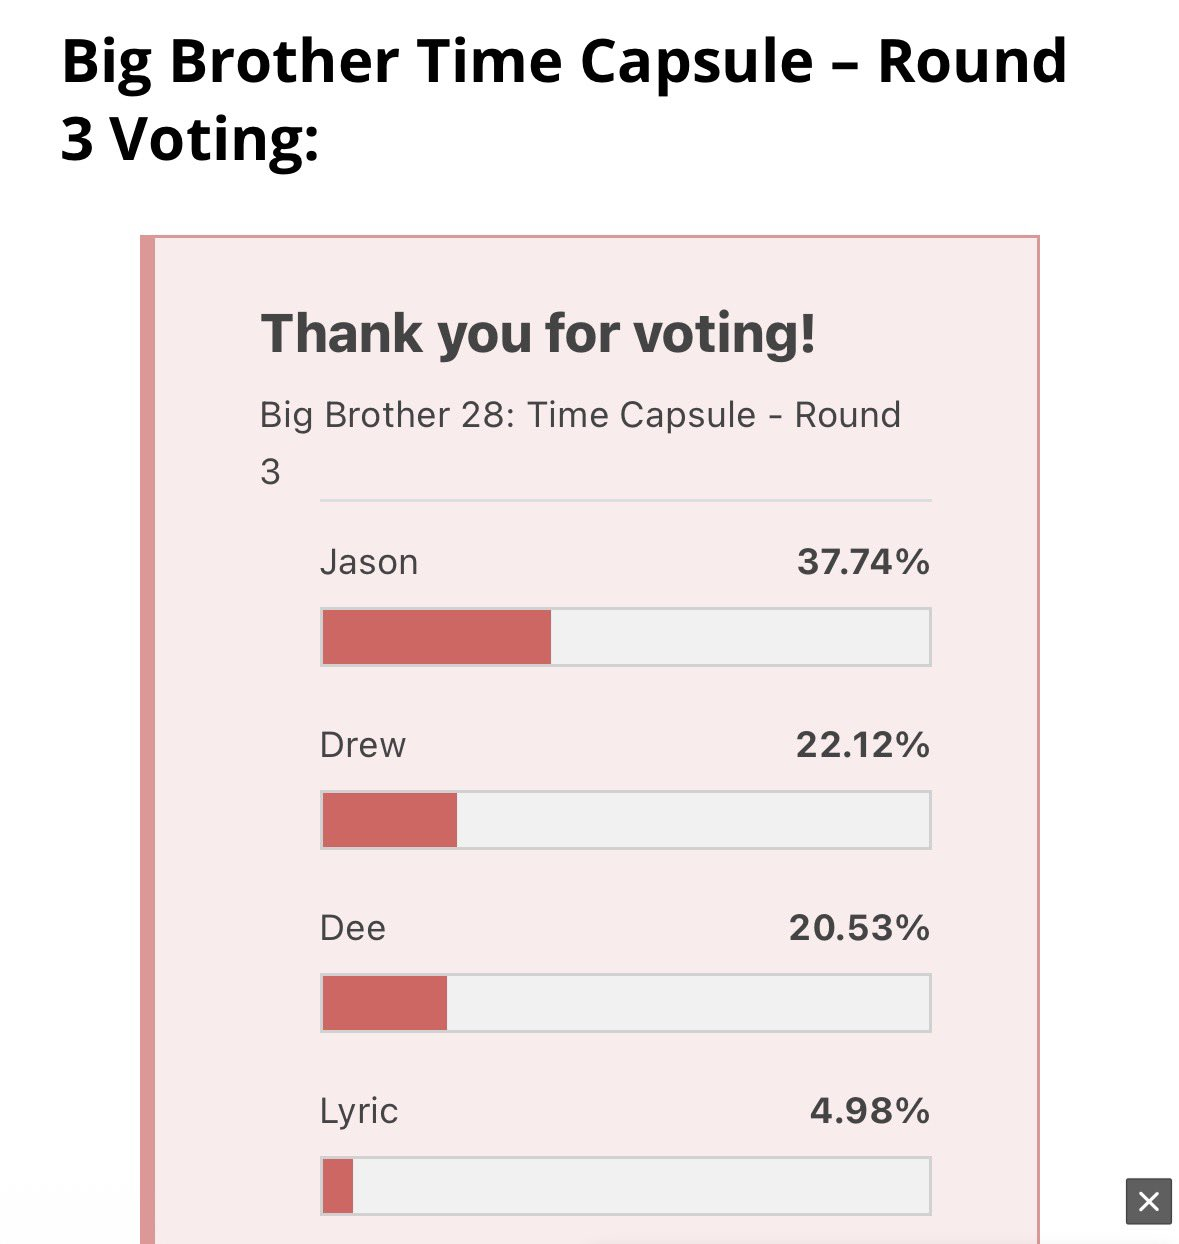Click the Thank you for voting heading
1179x1244 pixels.
click(x=538, y=334)
